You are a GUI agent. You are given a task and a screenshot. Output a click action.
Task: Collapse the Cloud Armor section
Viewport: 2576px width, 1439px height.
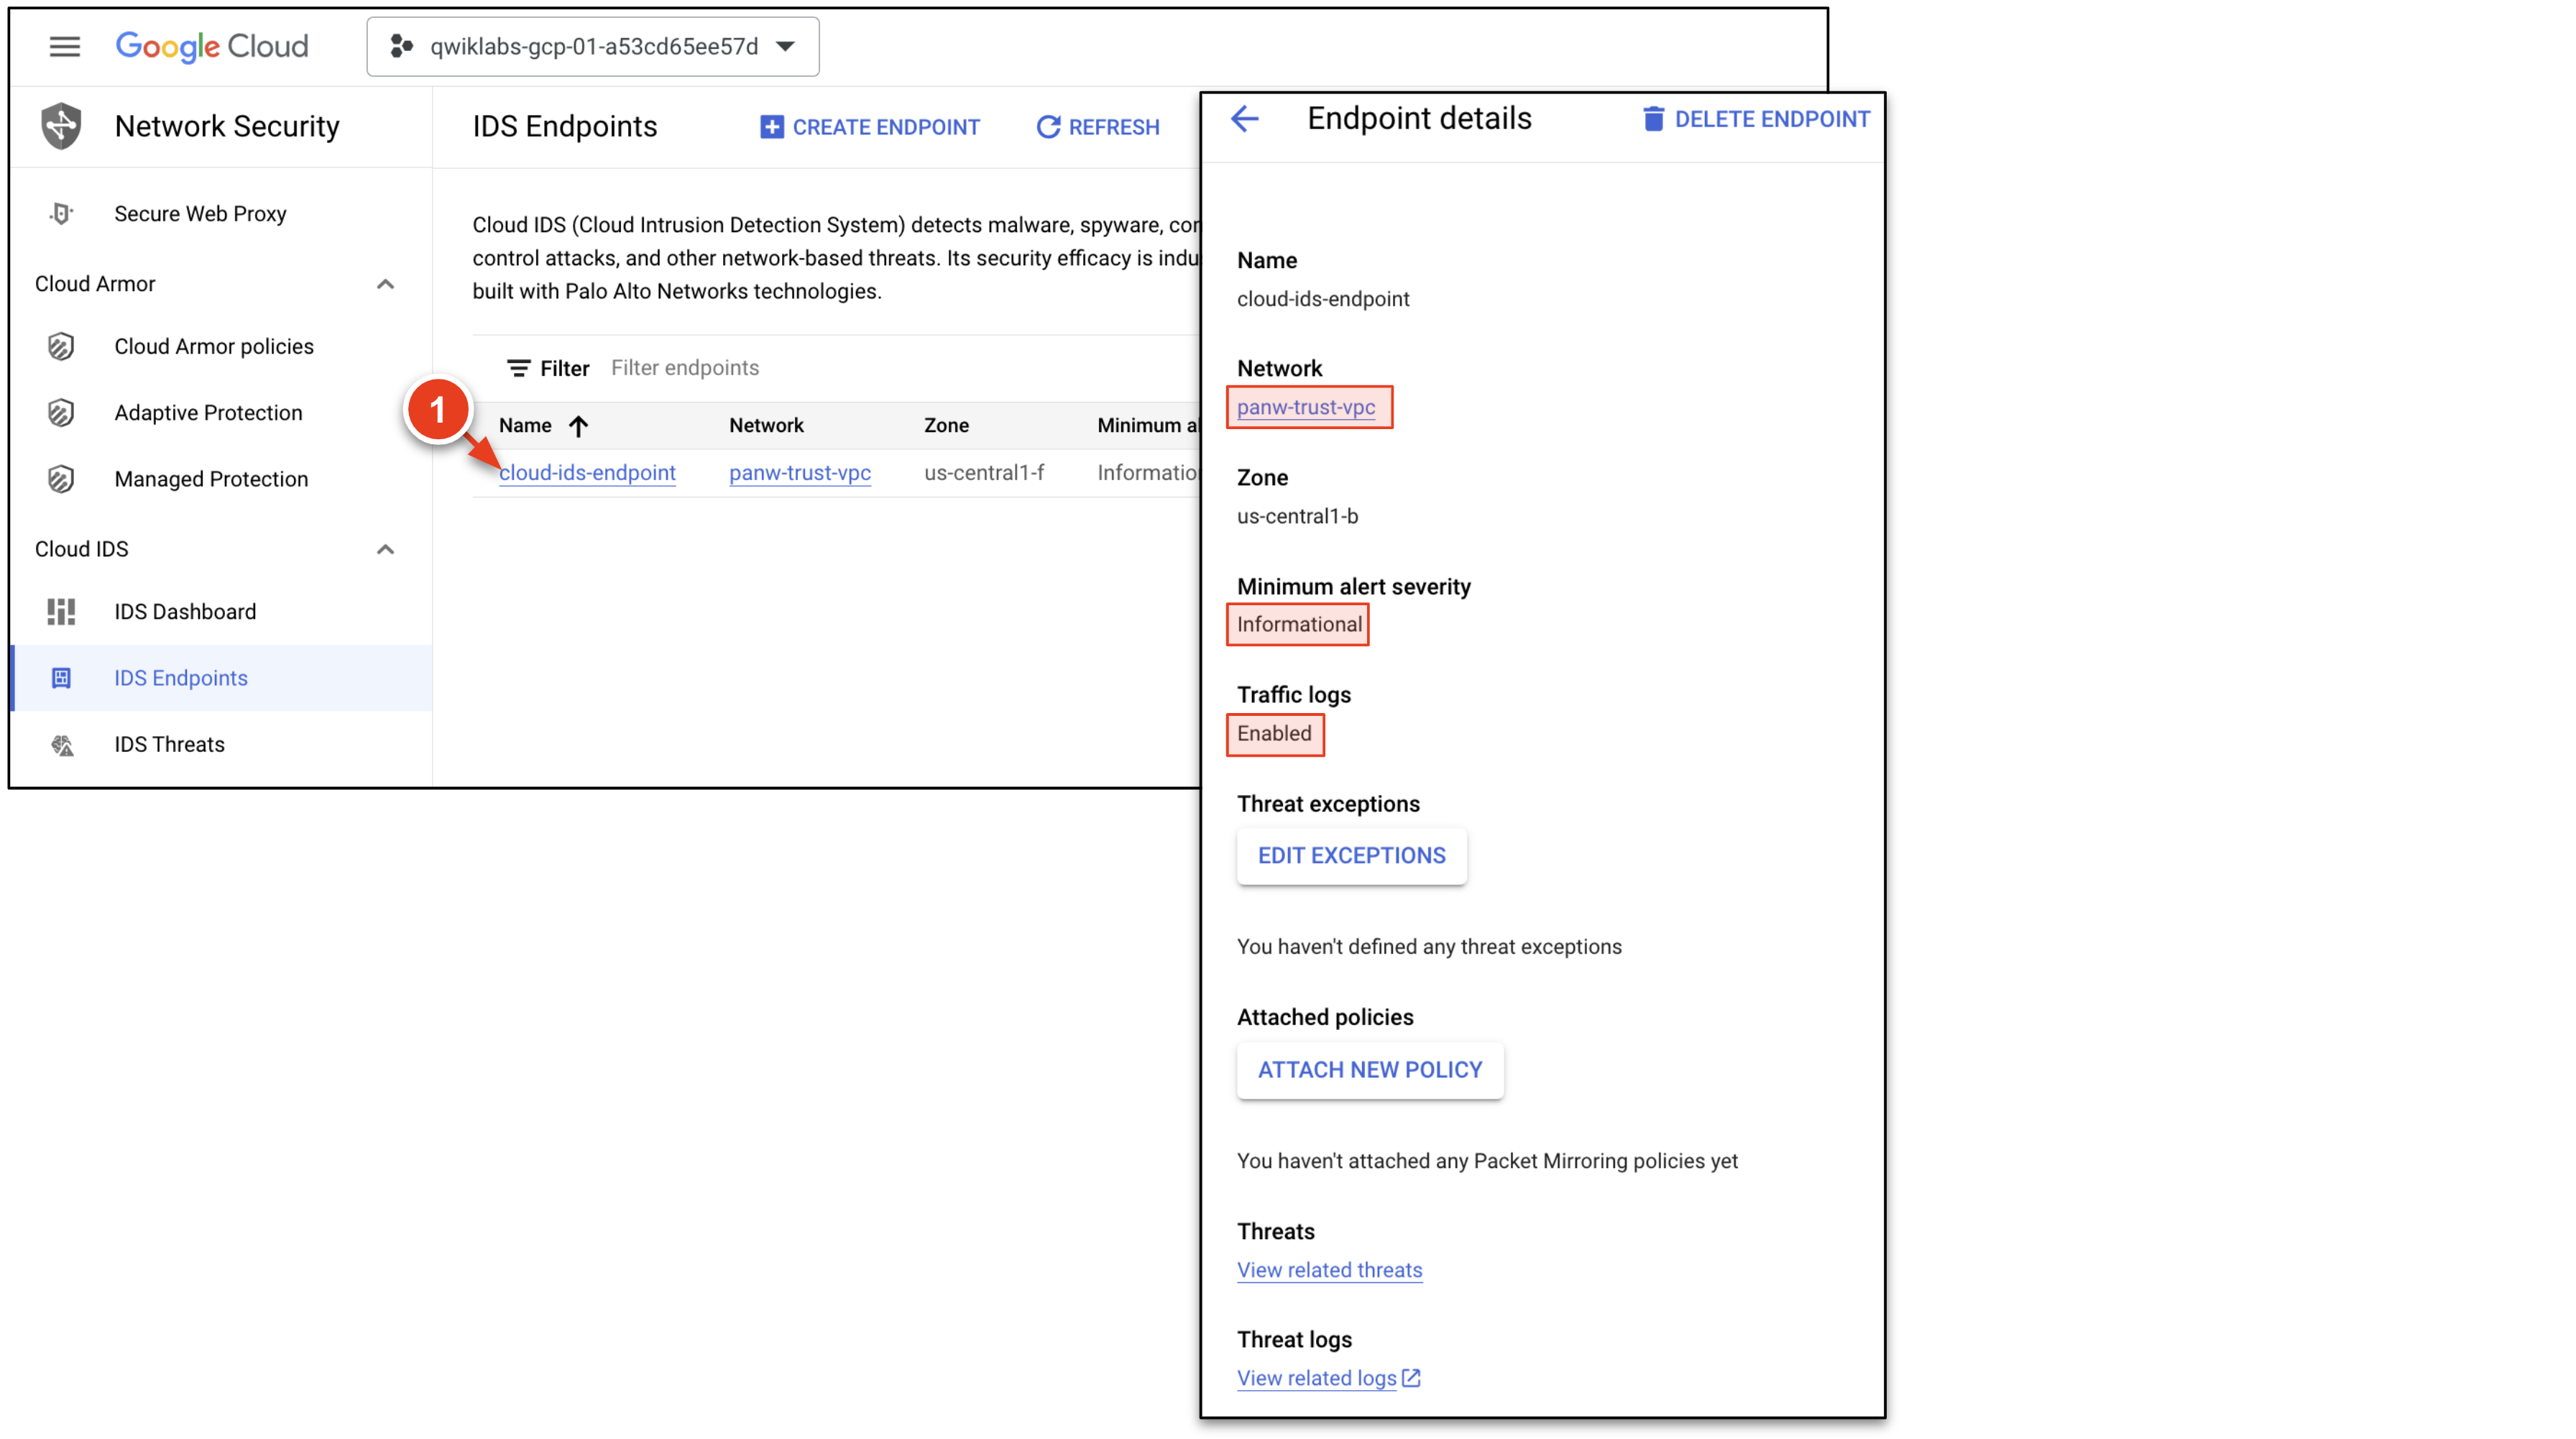385,284
